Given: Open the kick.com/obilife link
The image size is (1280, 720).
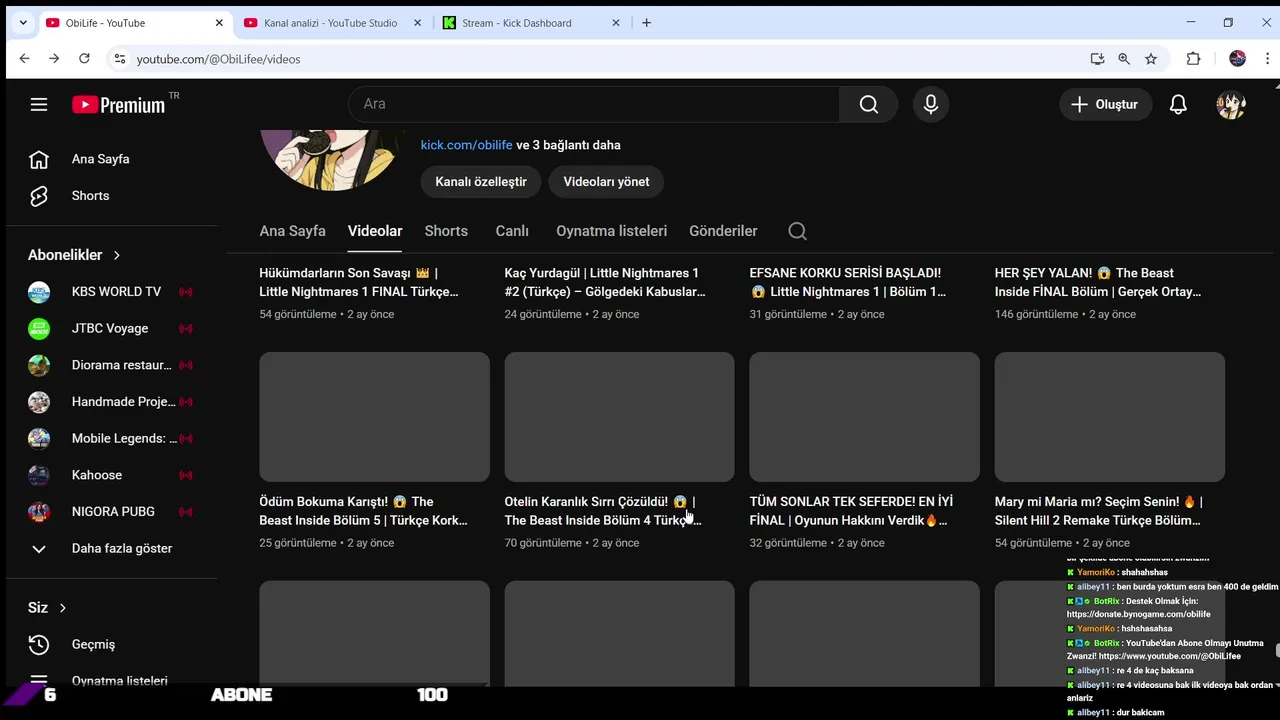Looking at the screenshot, I should (466, 145).
